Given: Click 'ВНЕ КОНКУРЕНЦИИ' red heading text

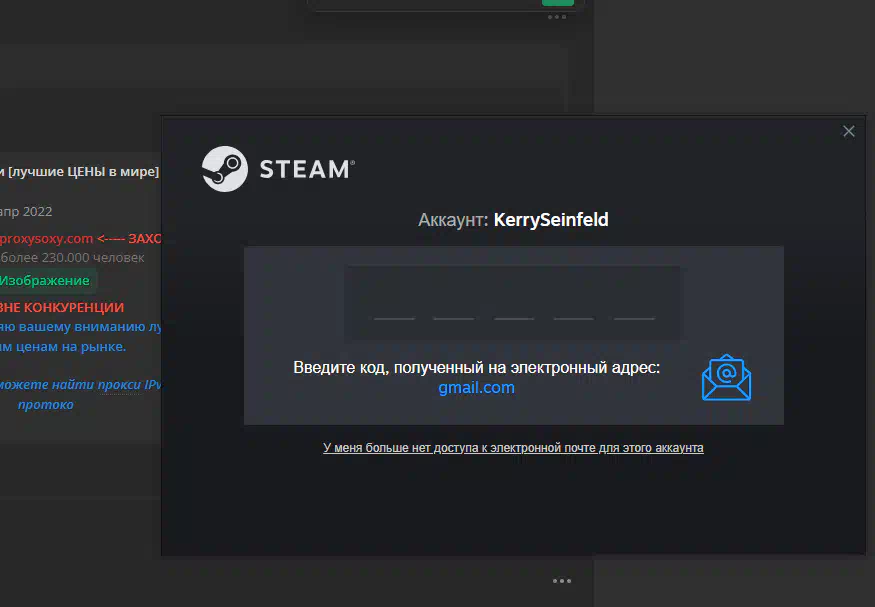Looking at the screenshot, I should click(x=62, y=307).
